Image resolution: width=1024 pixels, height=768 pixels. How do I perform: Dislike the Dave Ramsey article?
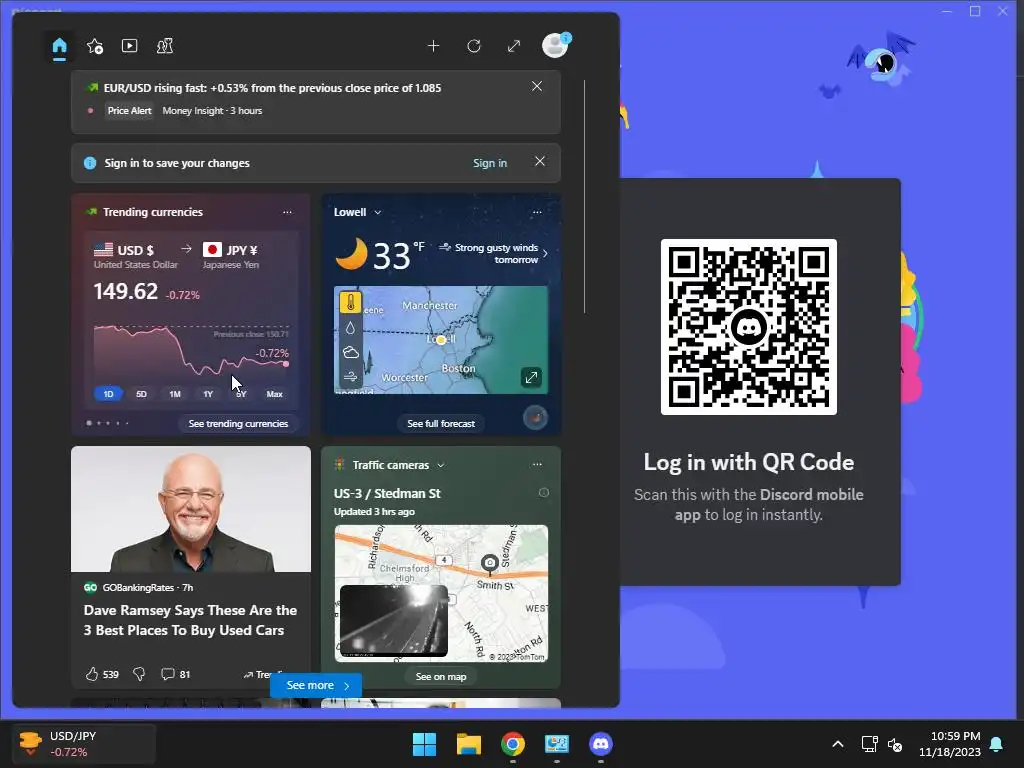pos(138,674)
